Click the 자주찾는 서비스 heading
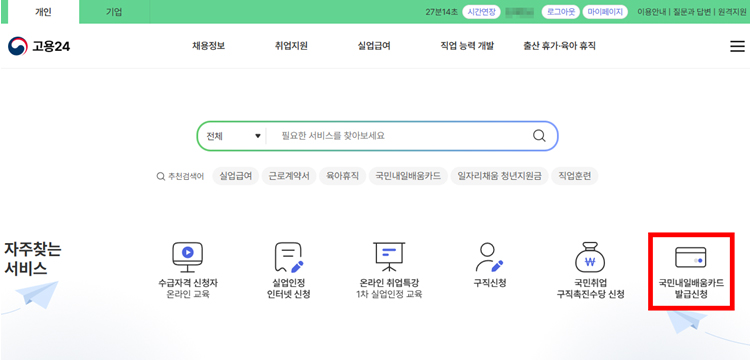 [33, 259]
